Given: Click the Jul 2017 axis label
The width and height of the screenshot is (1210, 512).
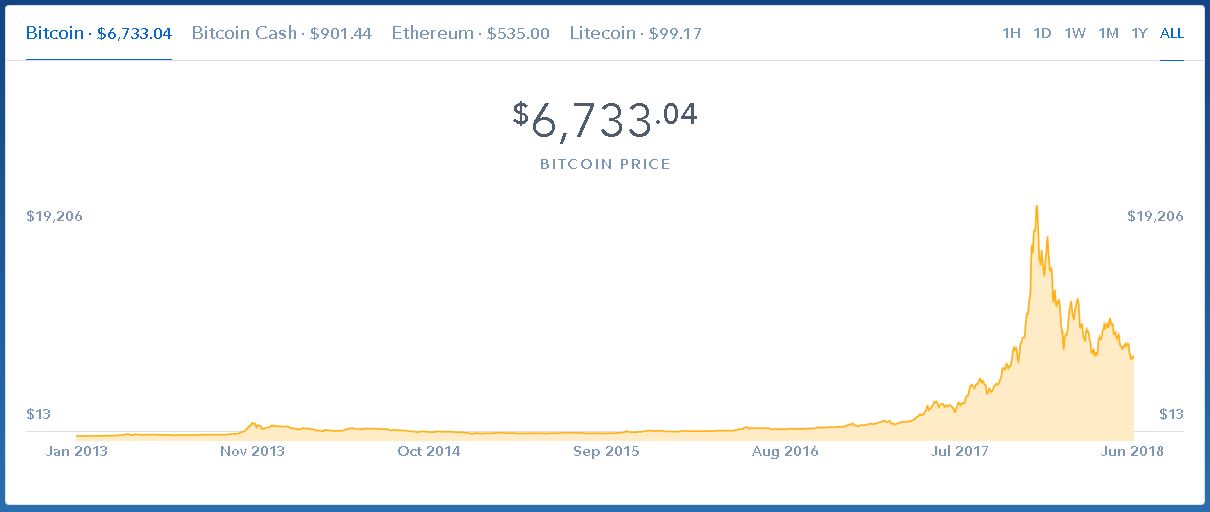Looking at the screenshot, I should pos(959,451).
